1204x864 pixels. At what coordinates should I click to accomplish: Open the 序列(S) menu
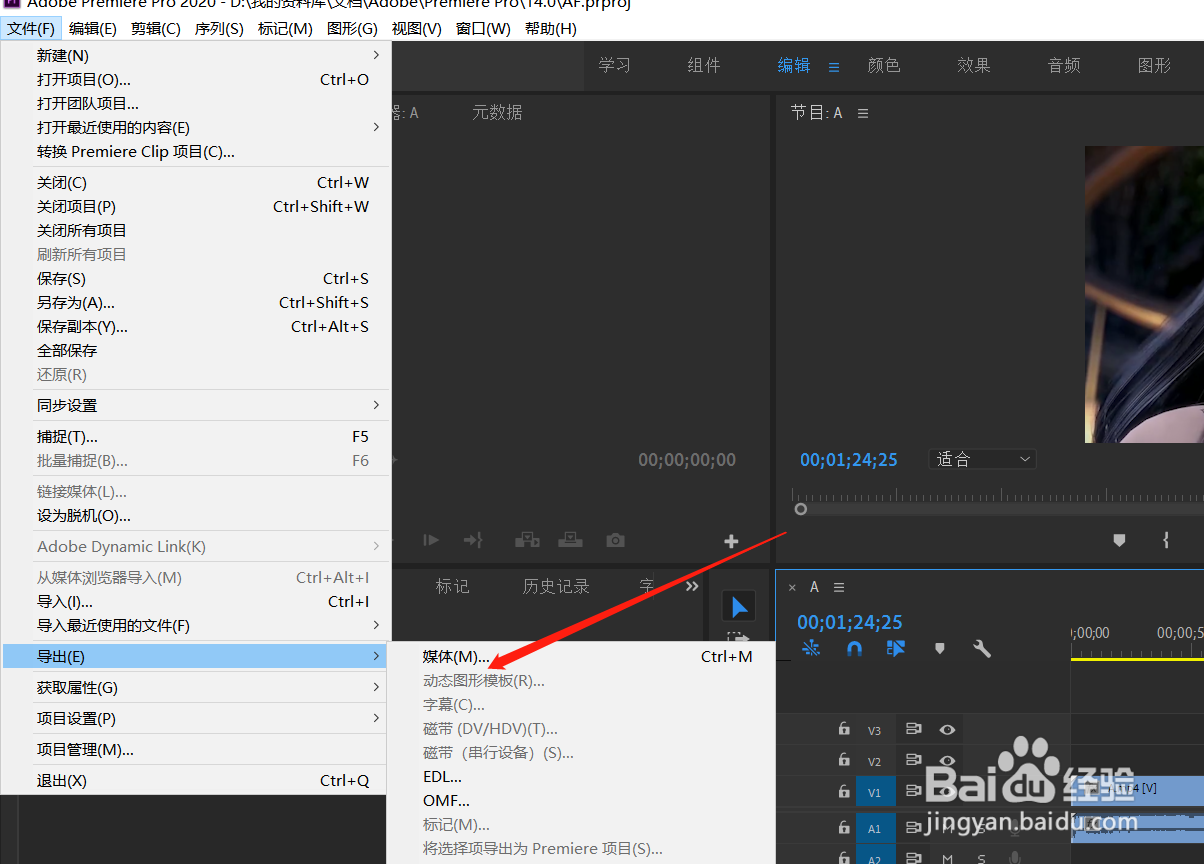pyautogui.click(x=219, y=28)
